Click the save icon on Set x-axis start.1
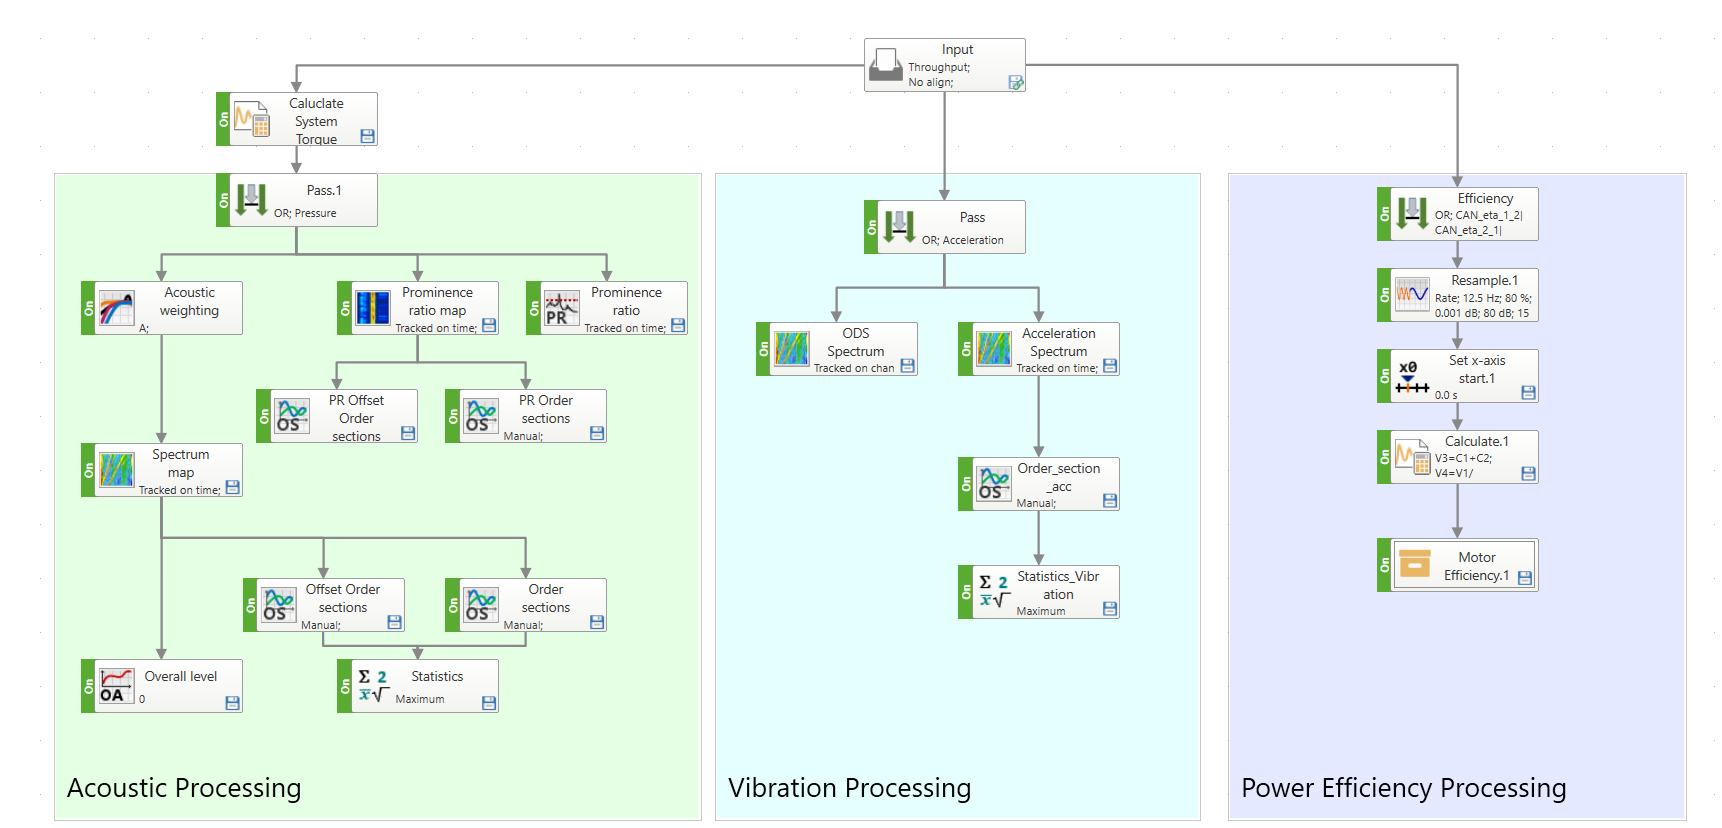Screen dimensions: 1722x828 1528,393
